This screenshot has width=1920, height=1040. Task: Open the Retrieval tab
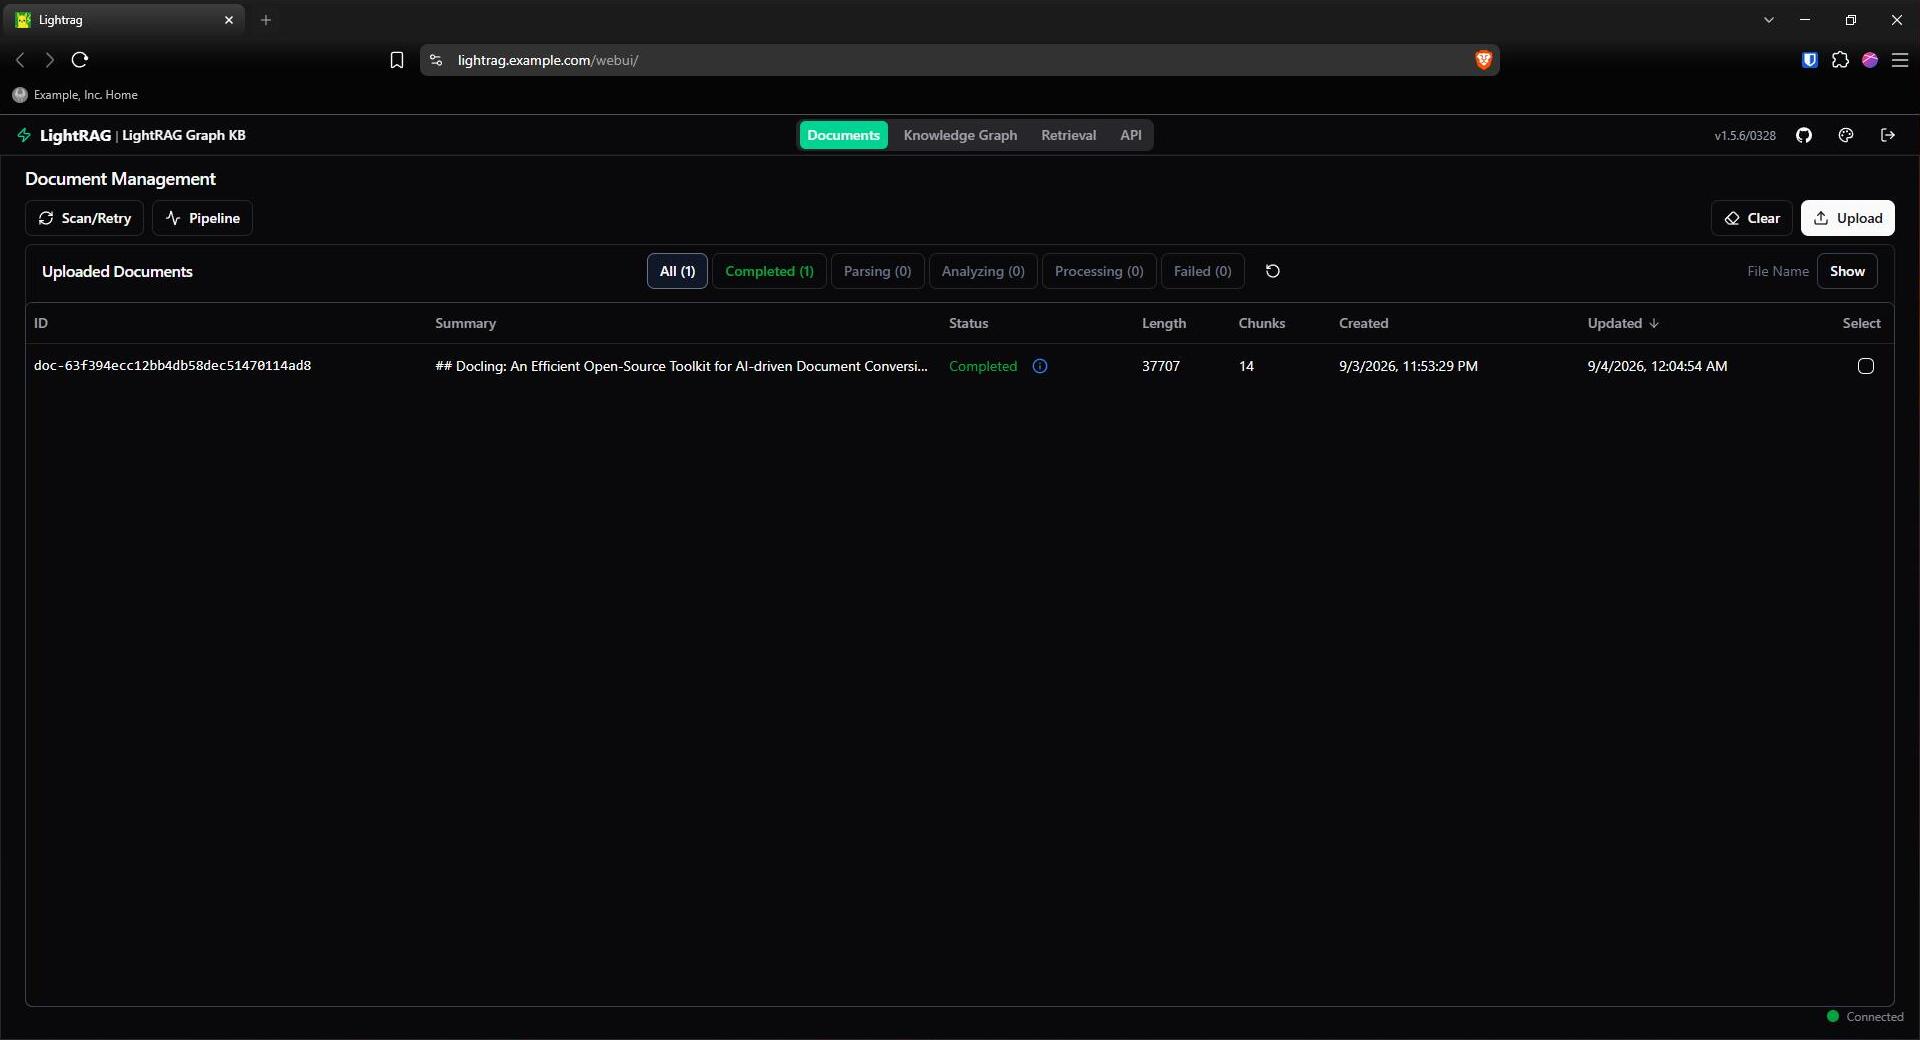1068,135
